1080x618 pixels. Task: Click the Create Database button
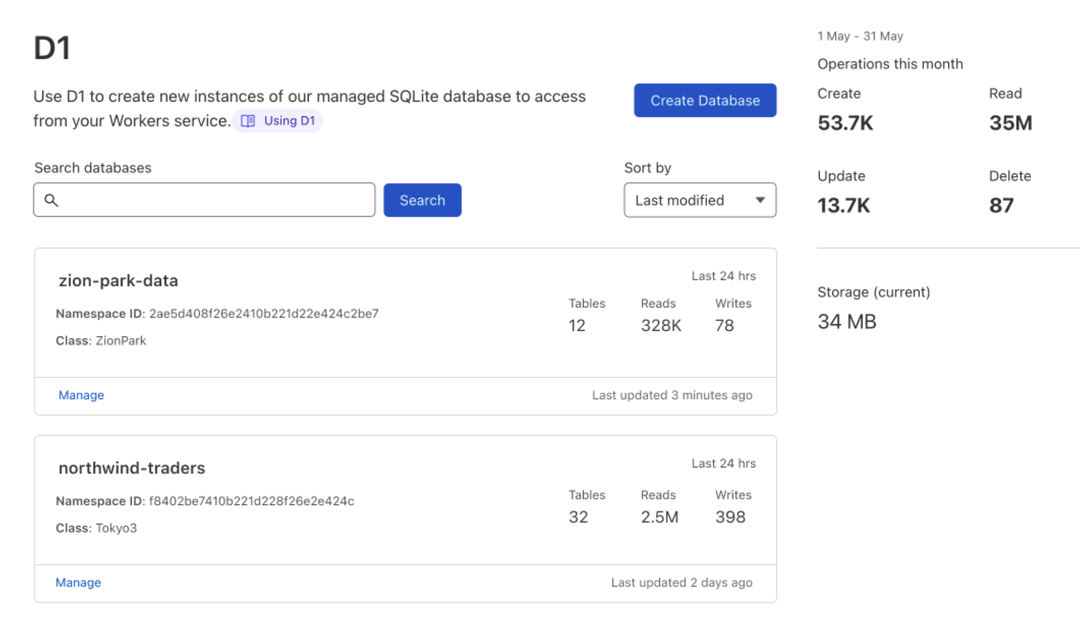point(705,100)
